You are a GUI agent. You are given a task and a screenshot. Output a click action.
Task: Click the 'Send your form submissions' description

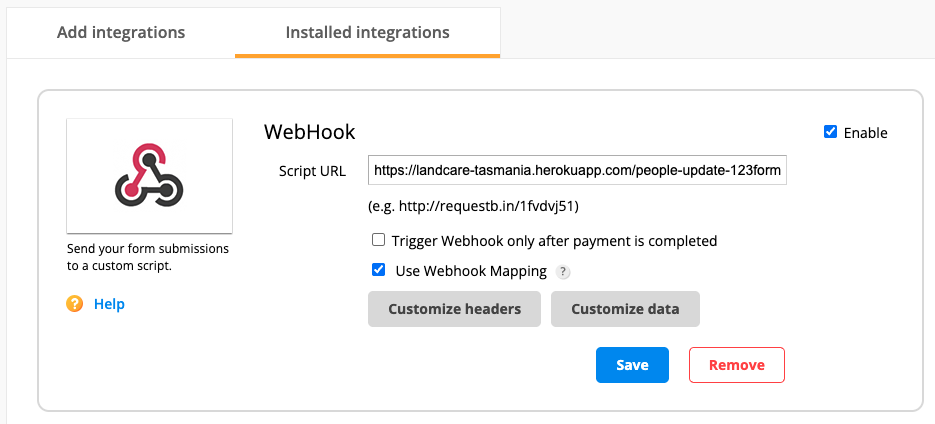click(x=148, y=257)
